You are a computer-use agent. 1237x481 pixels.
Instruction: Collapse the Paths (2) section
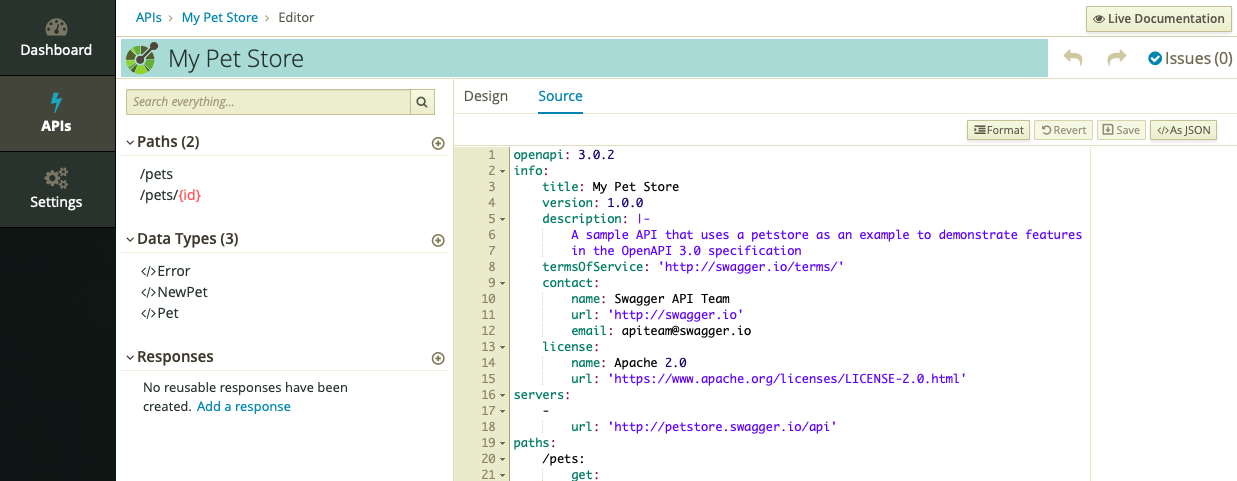pos(131,143)
